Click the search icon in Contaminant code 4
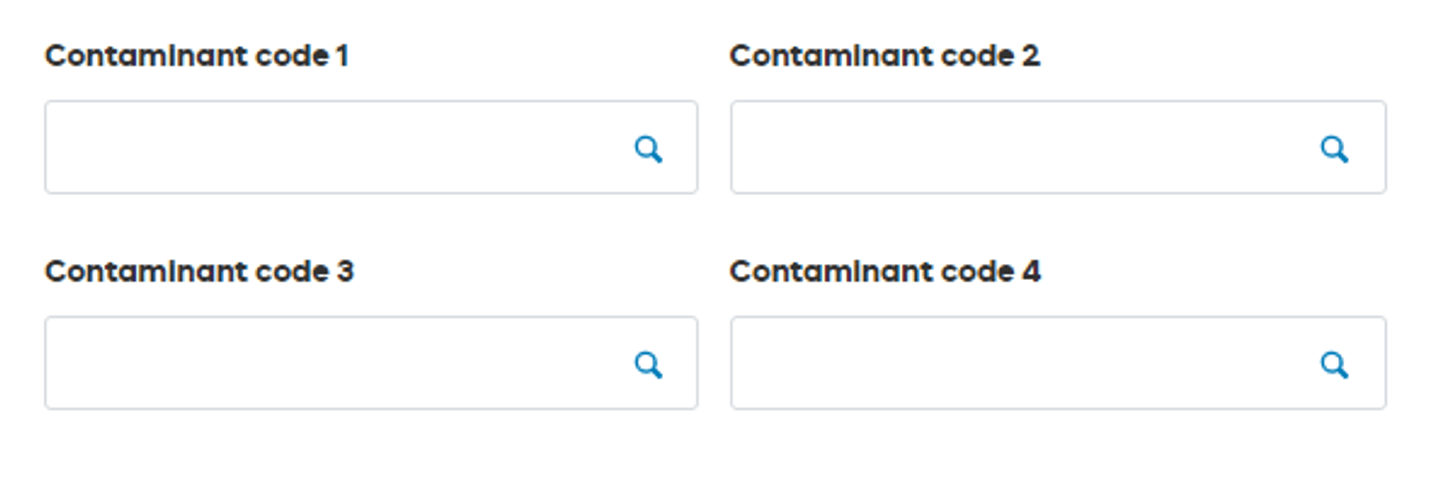Image resolution: width=1440 pixels, height=482 pixels. [1334, 365]
